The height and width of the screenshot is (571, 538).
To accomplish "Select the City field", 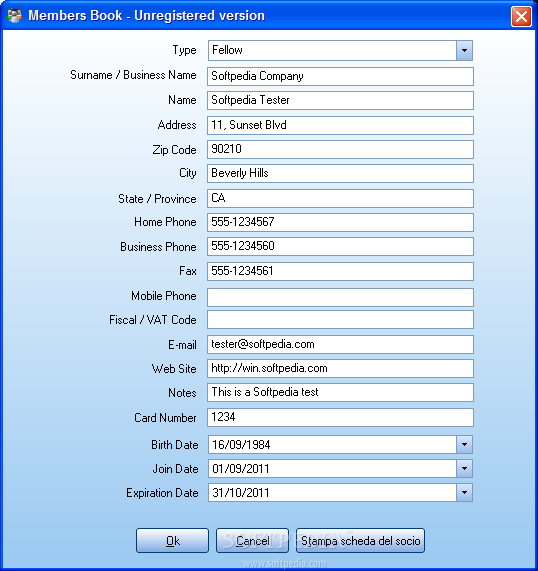I will point(340,173).
